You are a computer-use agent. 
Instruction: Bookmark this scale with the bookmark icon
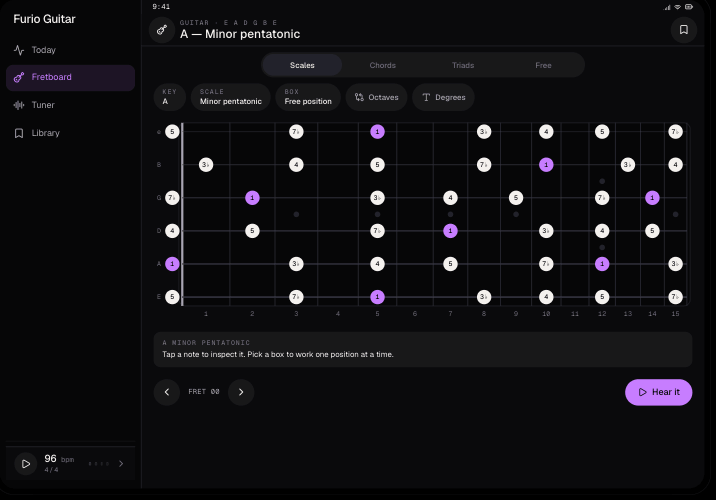tap(684, 30)
